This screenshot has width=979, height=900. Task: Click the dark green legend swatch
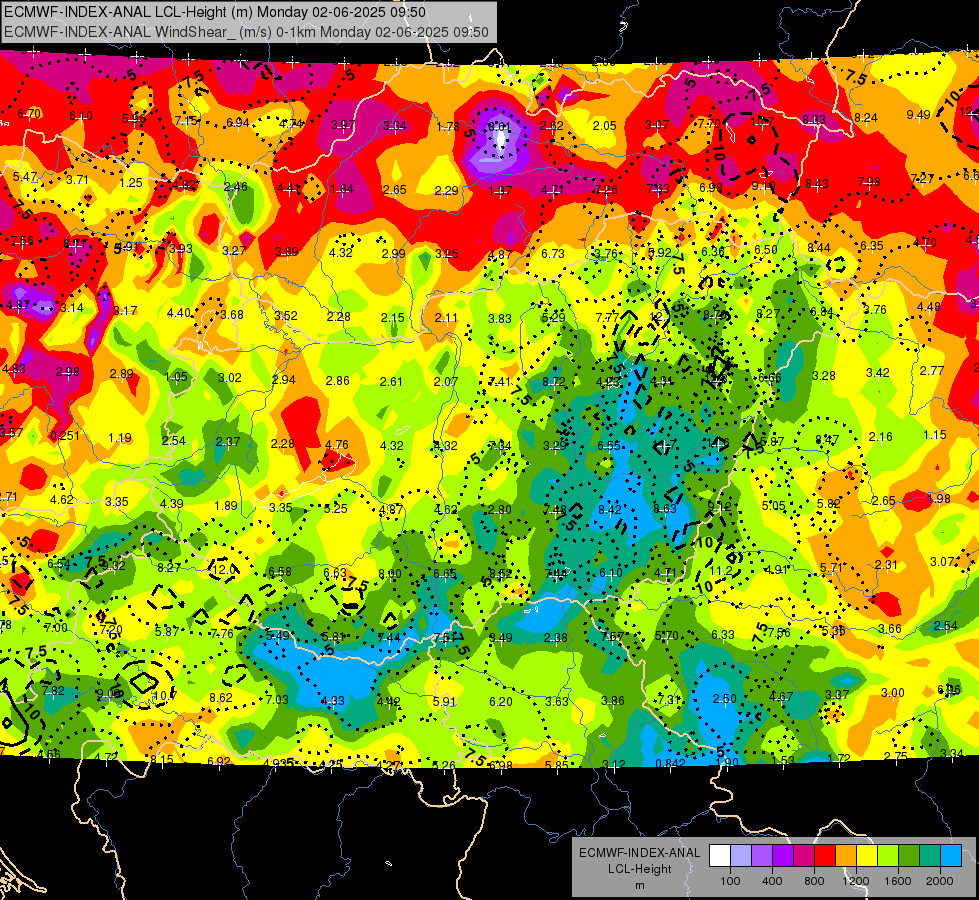pyautogui.click(x=908, y=856)
